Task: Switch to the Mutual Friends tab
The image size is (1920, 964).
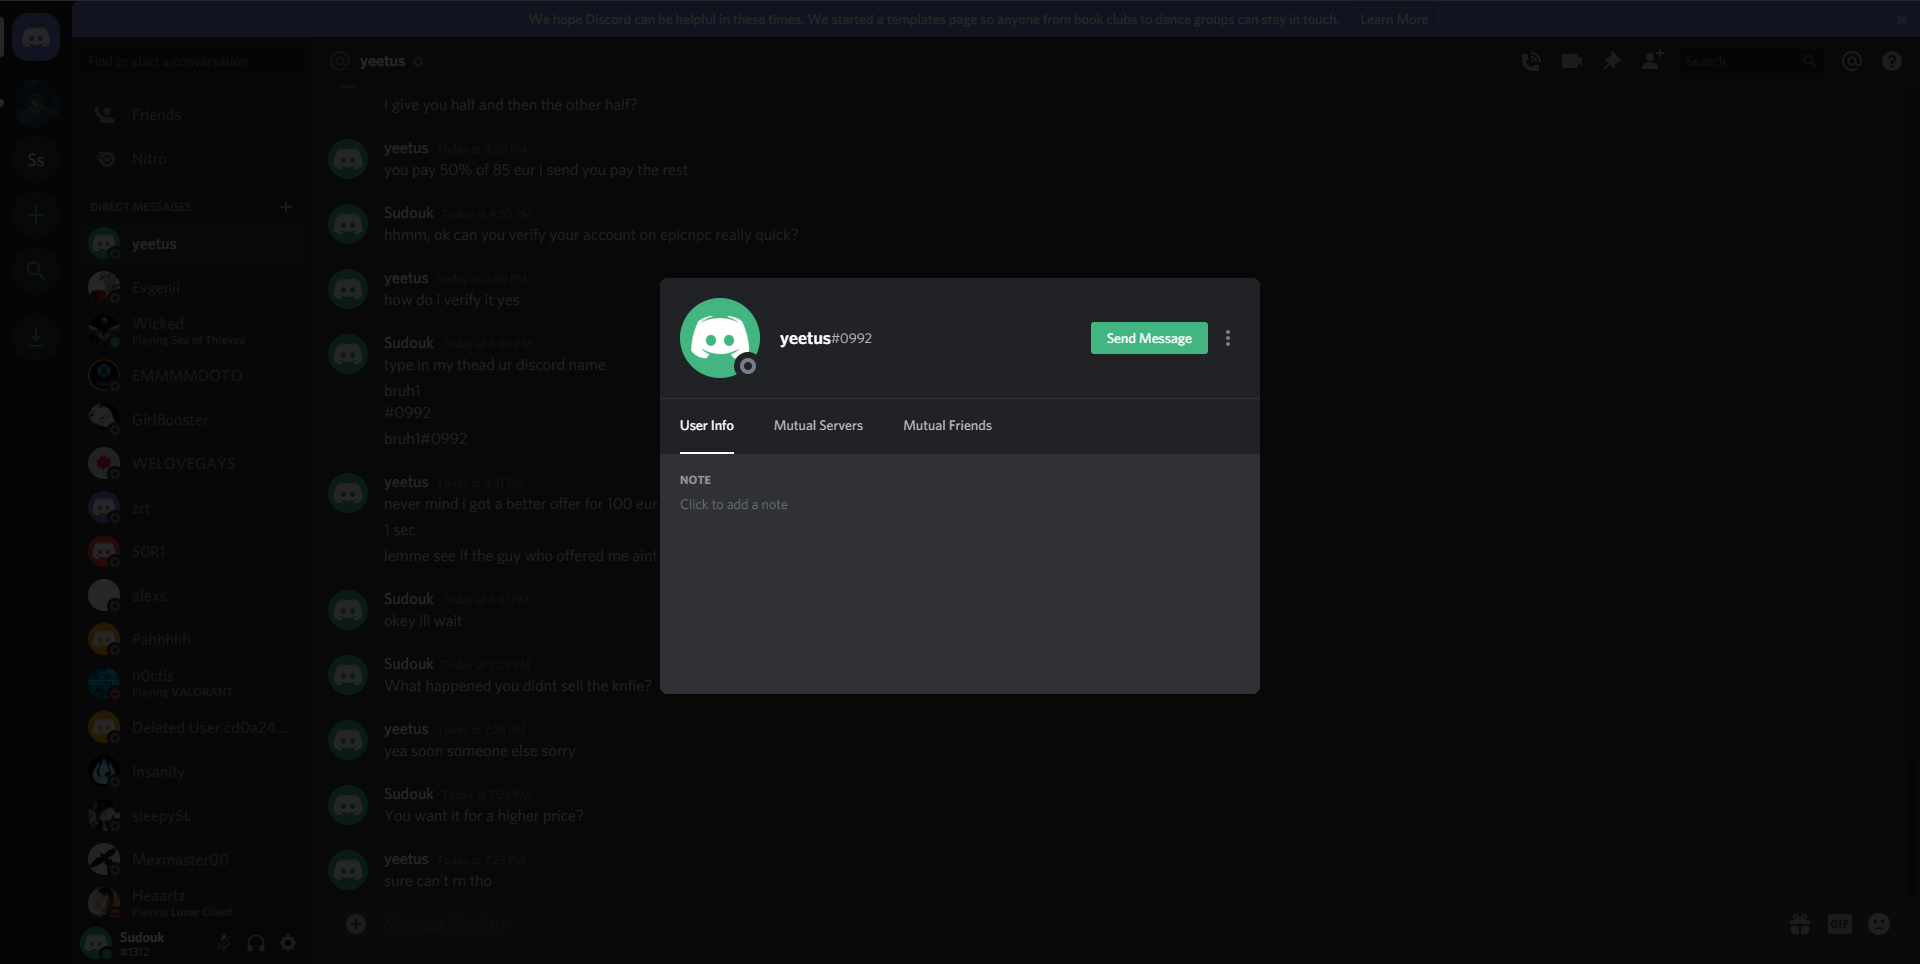Action: click(947, 426)
